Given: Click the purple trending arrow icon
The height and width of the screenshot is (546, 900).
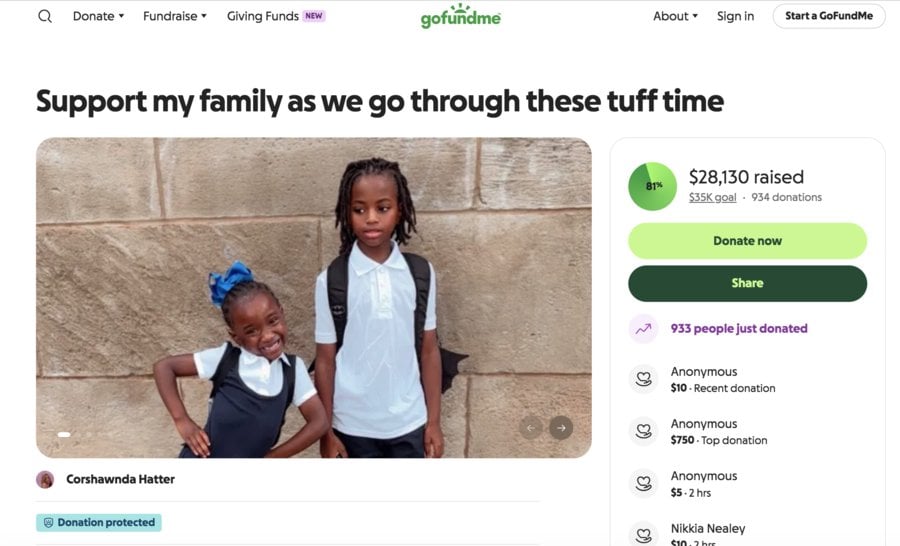Looking at the screenshot, I should 643,328.
